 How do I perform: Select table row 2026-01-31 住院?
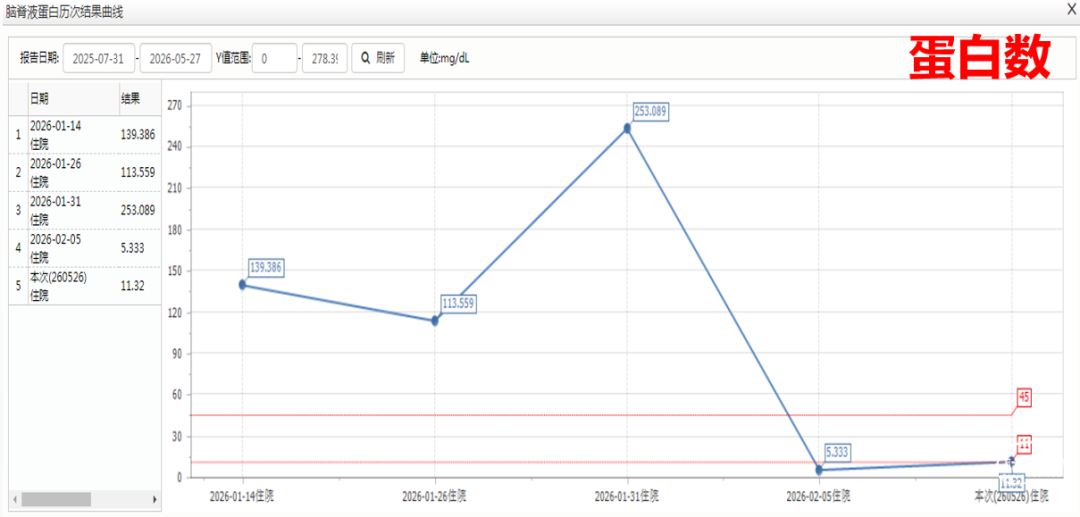(85, 211)
